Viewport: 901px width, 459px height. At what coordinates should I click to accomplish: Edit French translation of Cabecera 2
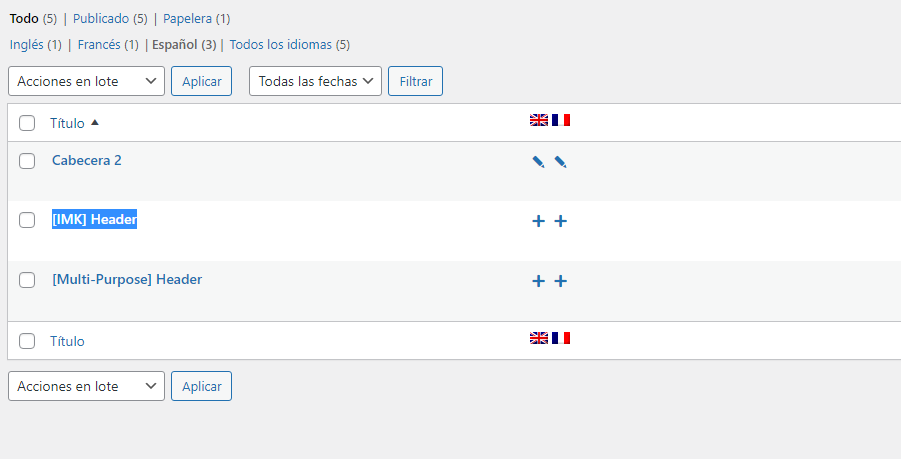tap(560, 161)
